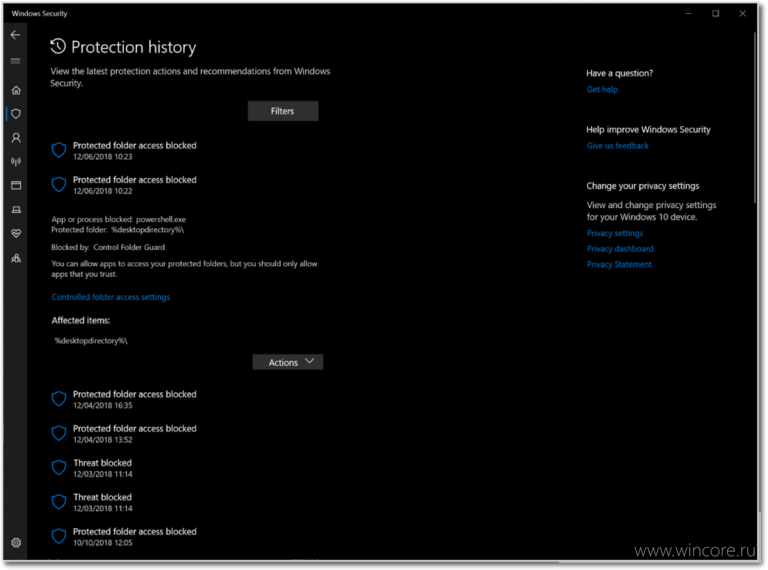Image resolution: width=768 pixels, height=570 pixels.
Task: Collapse Protected folder access blocked 12/06/2018 10:22
Action: coord(135,185)
